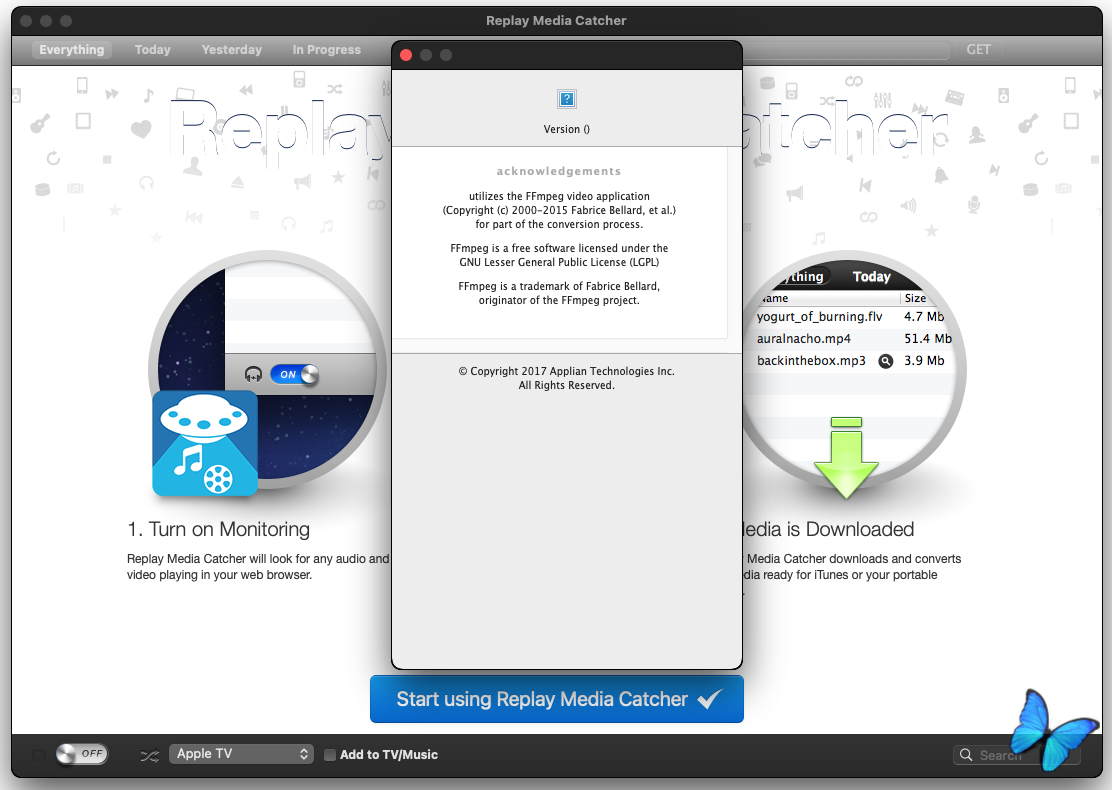Viewport: 1112px width, 790px height.
Task: Click the question mark icon in About dialog
Action: tap(567, 99)
